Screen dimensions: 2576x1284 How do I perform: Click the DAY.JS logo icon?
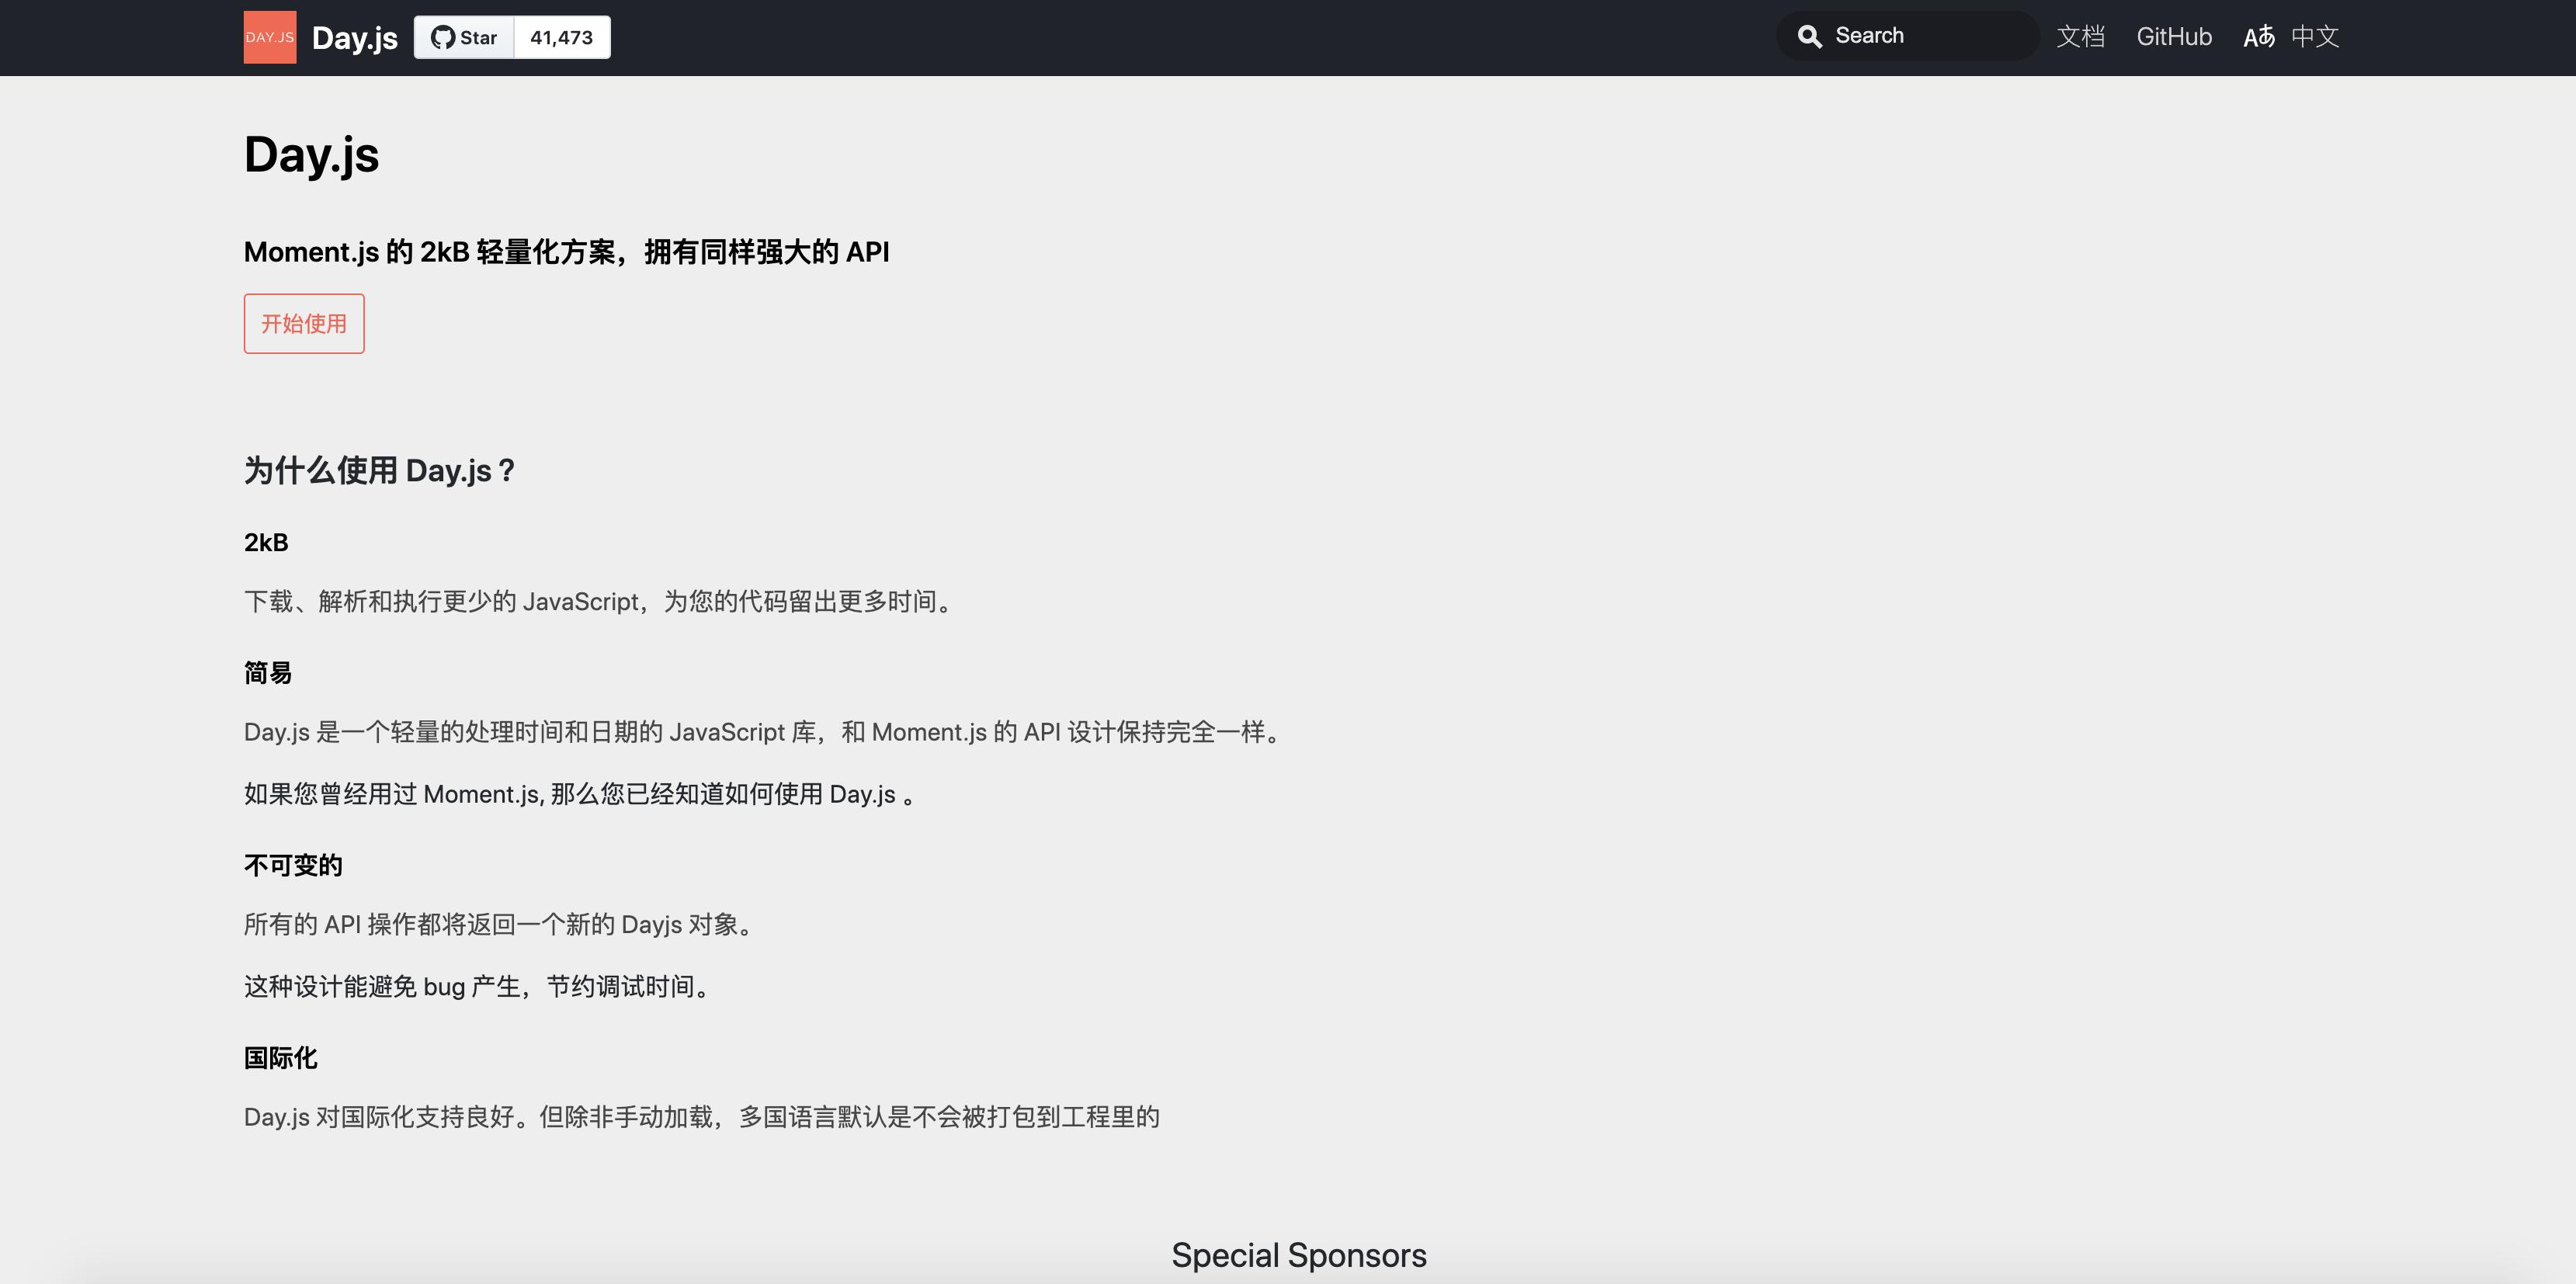tap(268, 37)
